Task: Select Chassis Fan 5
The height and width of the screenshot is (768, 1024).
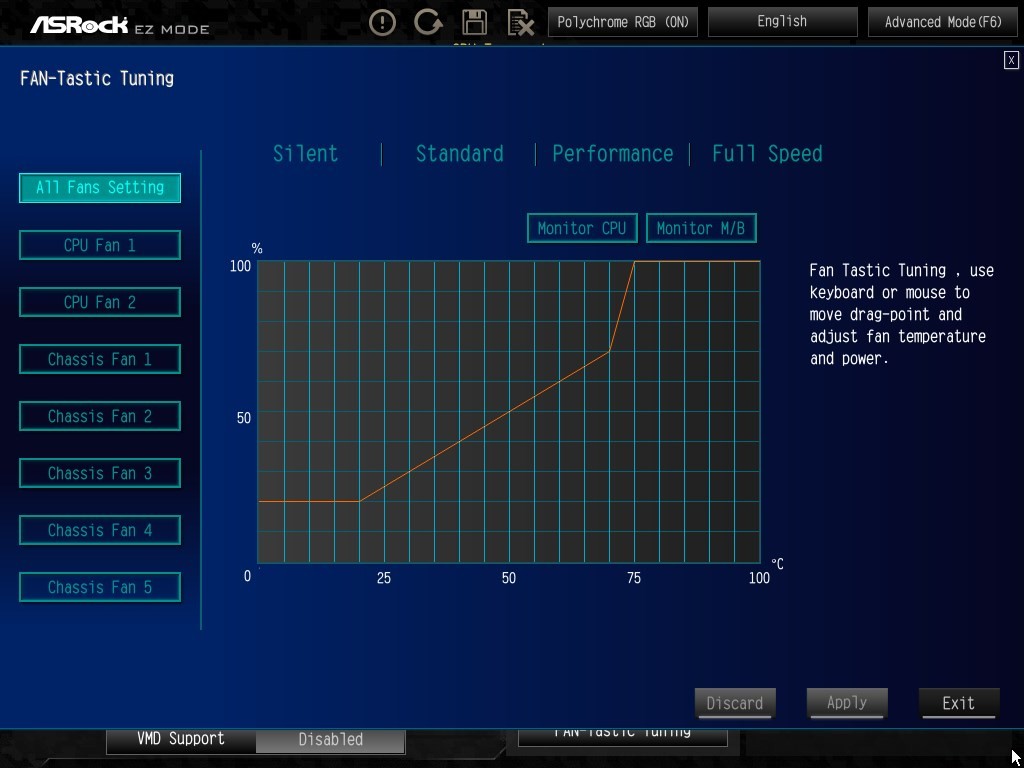Action: 100,587
